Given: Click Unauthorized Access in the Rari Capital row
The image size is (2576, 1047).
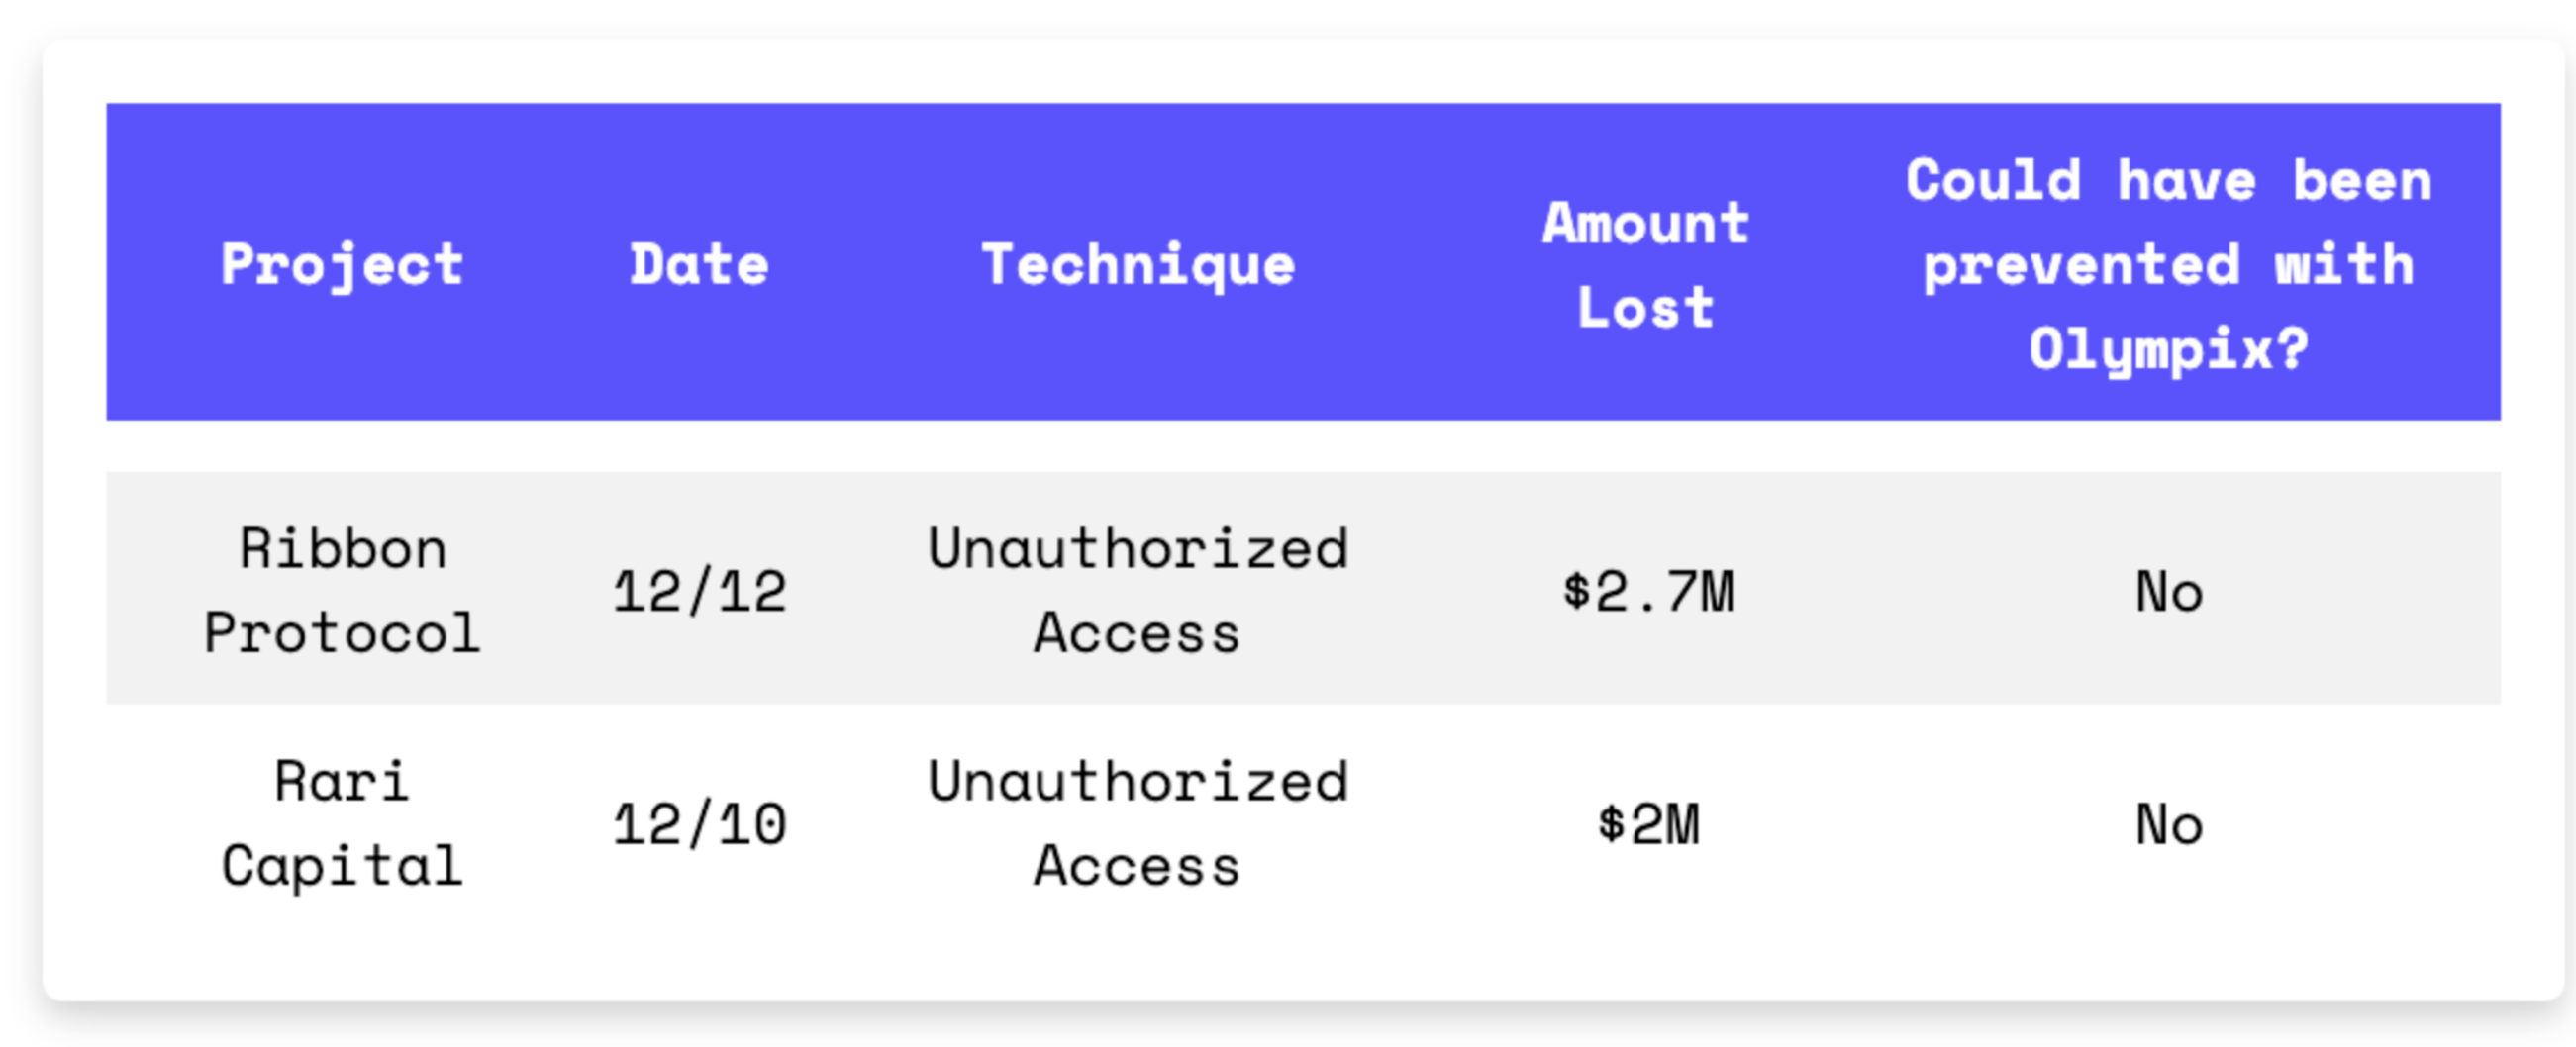Looking at the screenshot, I should [x=1138, y=823].
